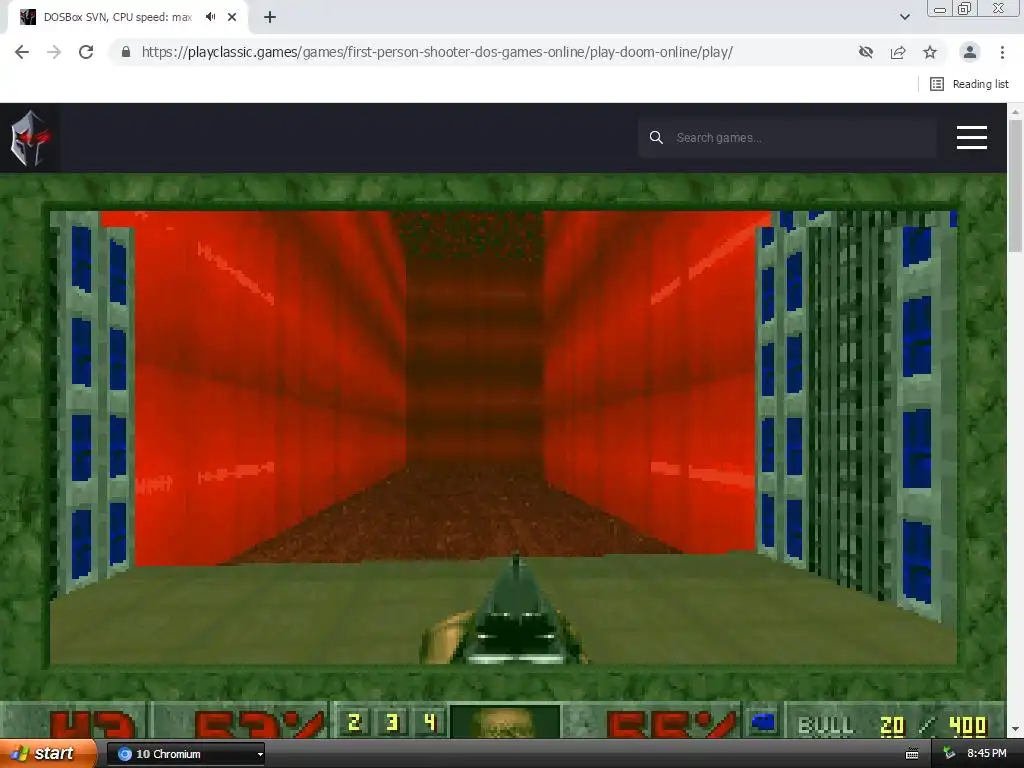View site security lock info

pyautogui.click(x=126, y=52)
